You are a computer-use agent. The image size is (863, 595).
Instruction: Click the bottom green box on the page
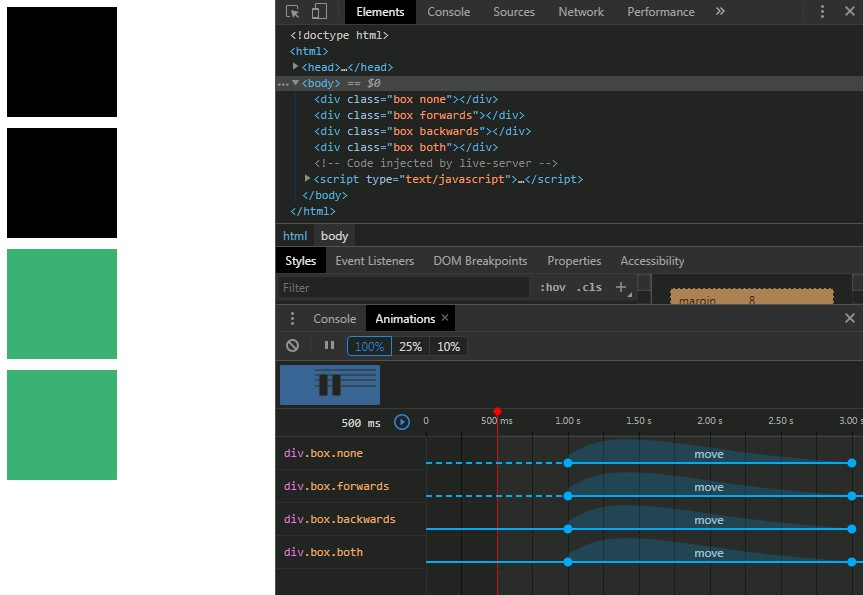(62, 425)
